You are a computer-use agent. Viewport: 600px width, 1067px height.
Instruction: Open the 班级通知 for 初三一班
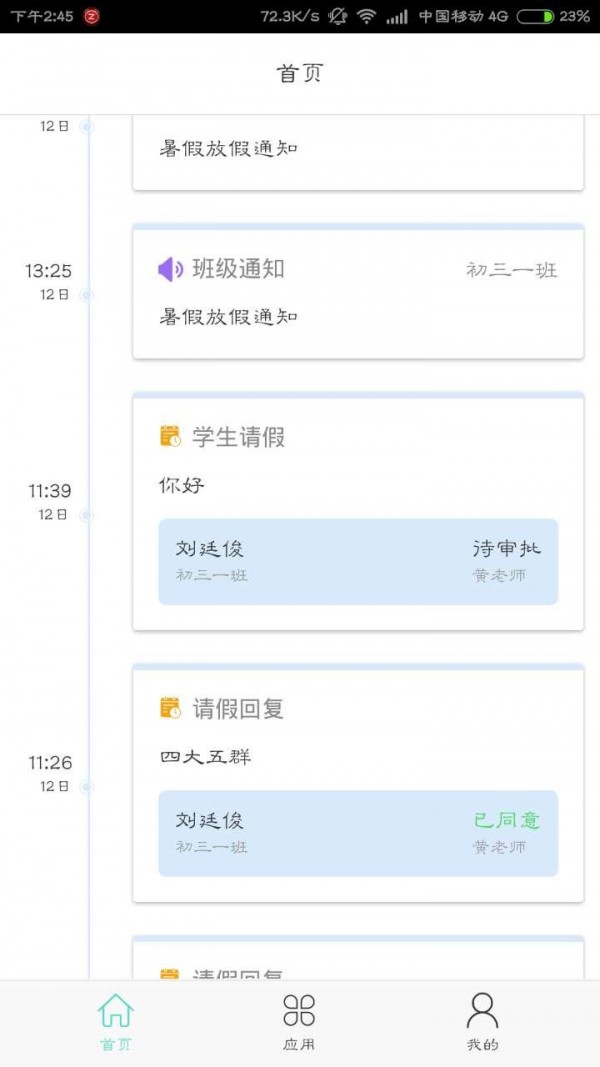(356, 290)
